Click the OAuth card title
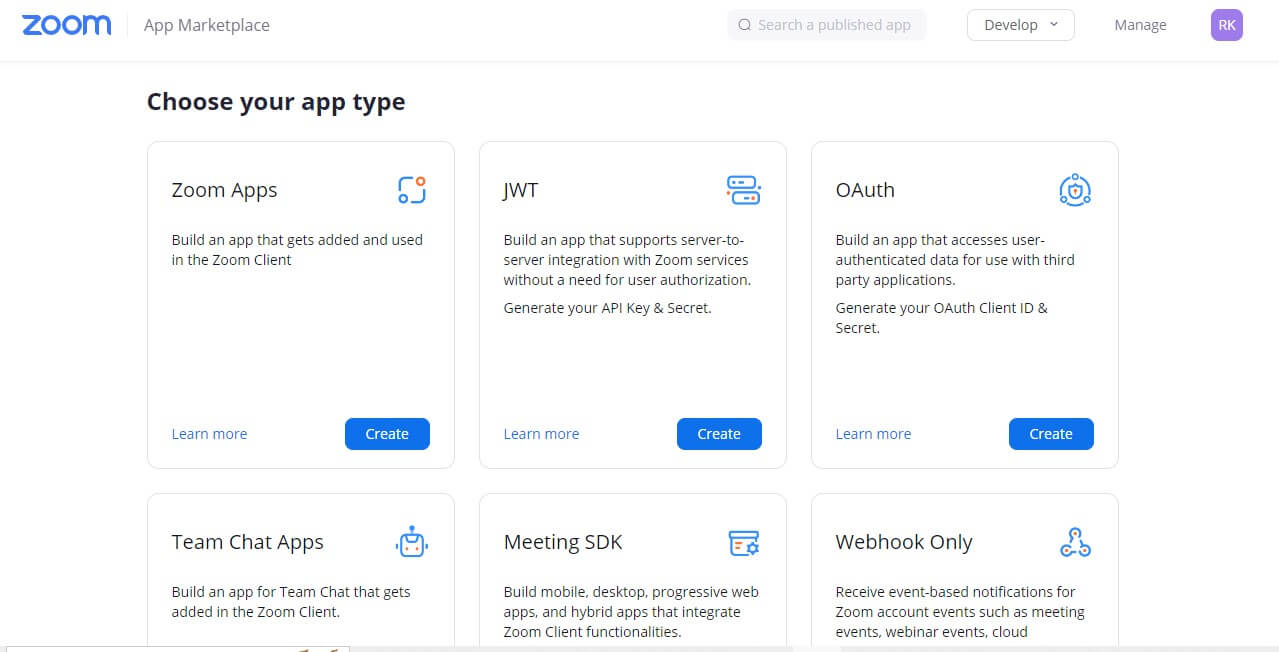The image size is (1279, 652). tap(865, 190)
